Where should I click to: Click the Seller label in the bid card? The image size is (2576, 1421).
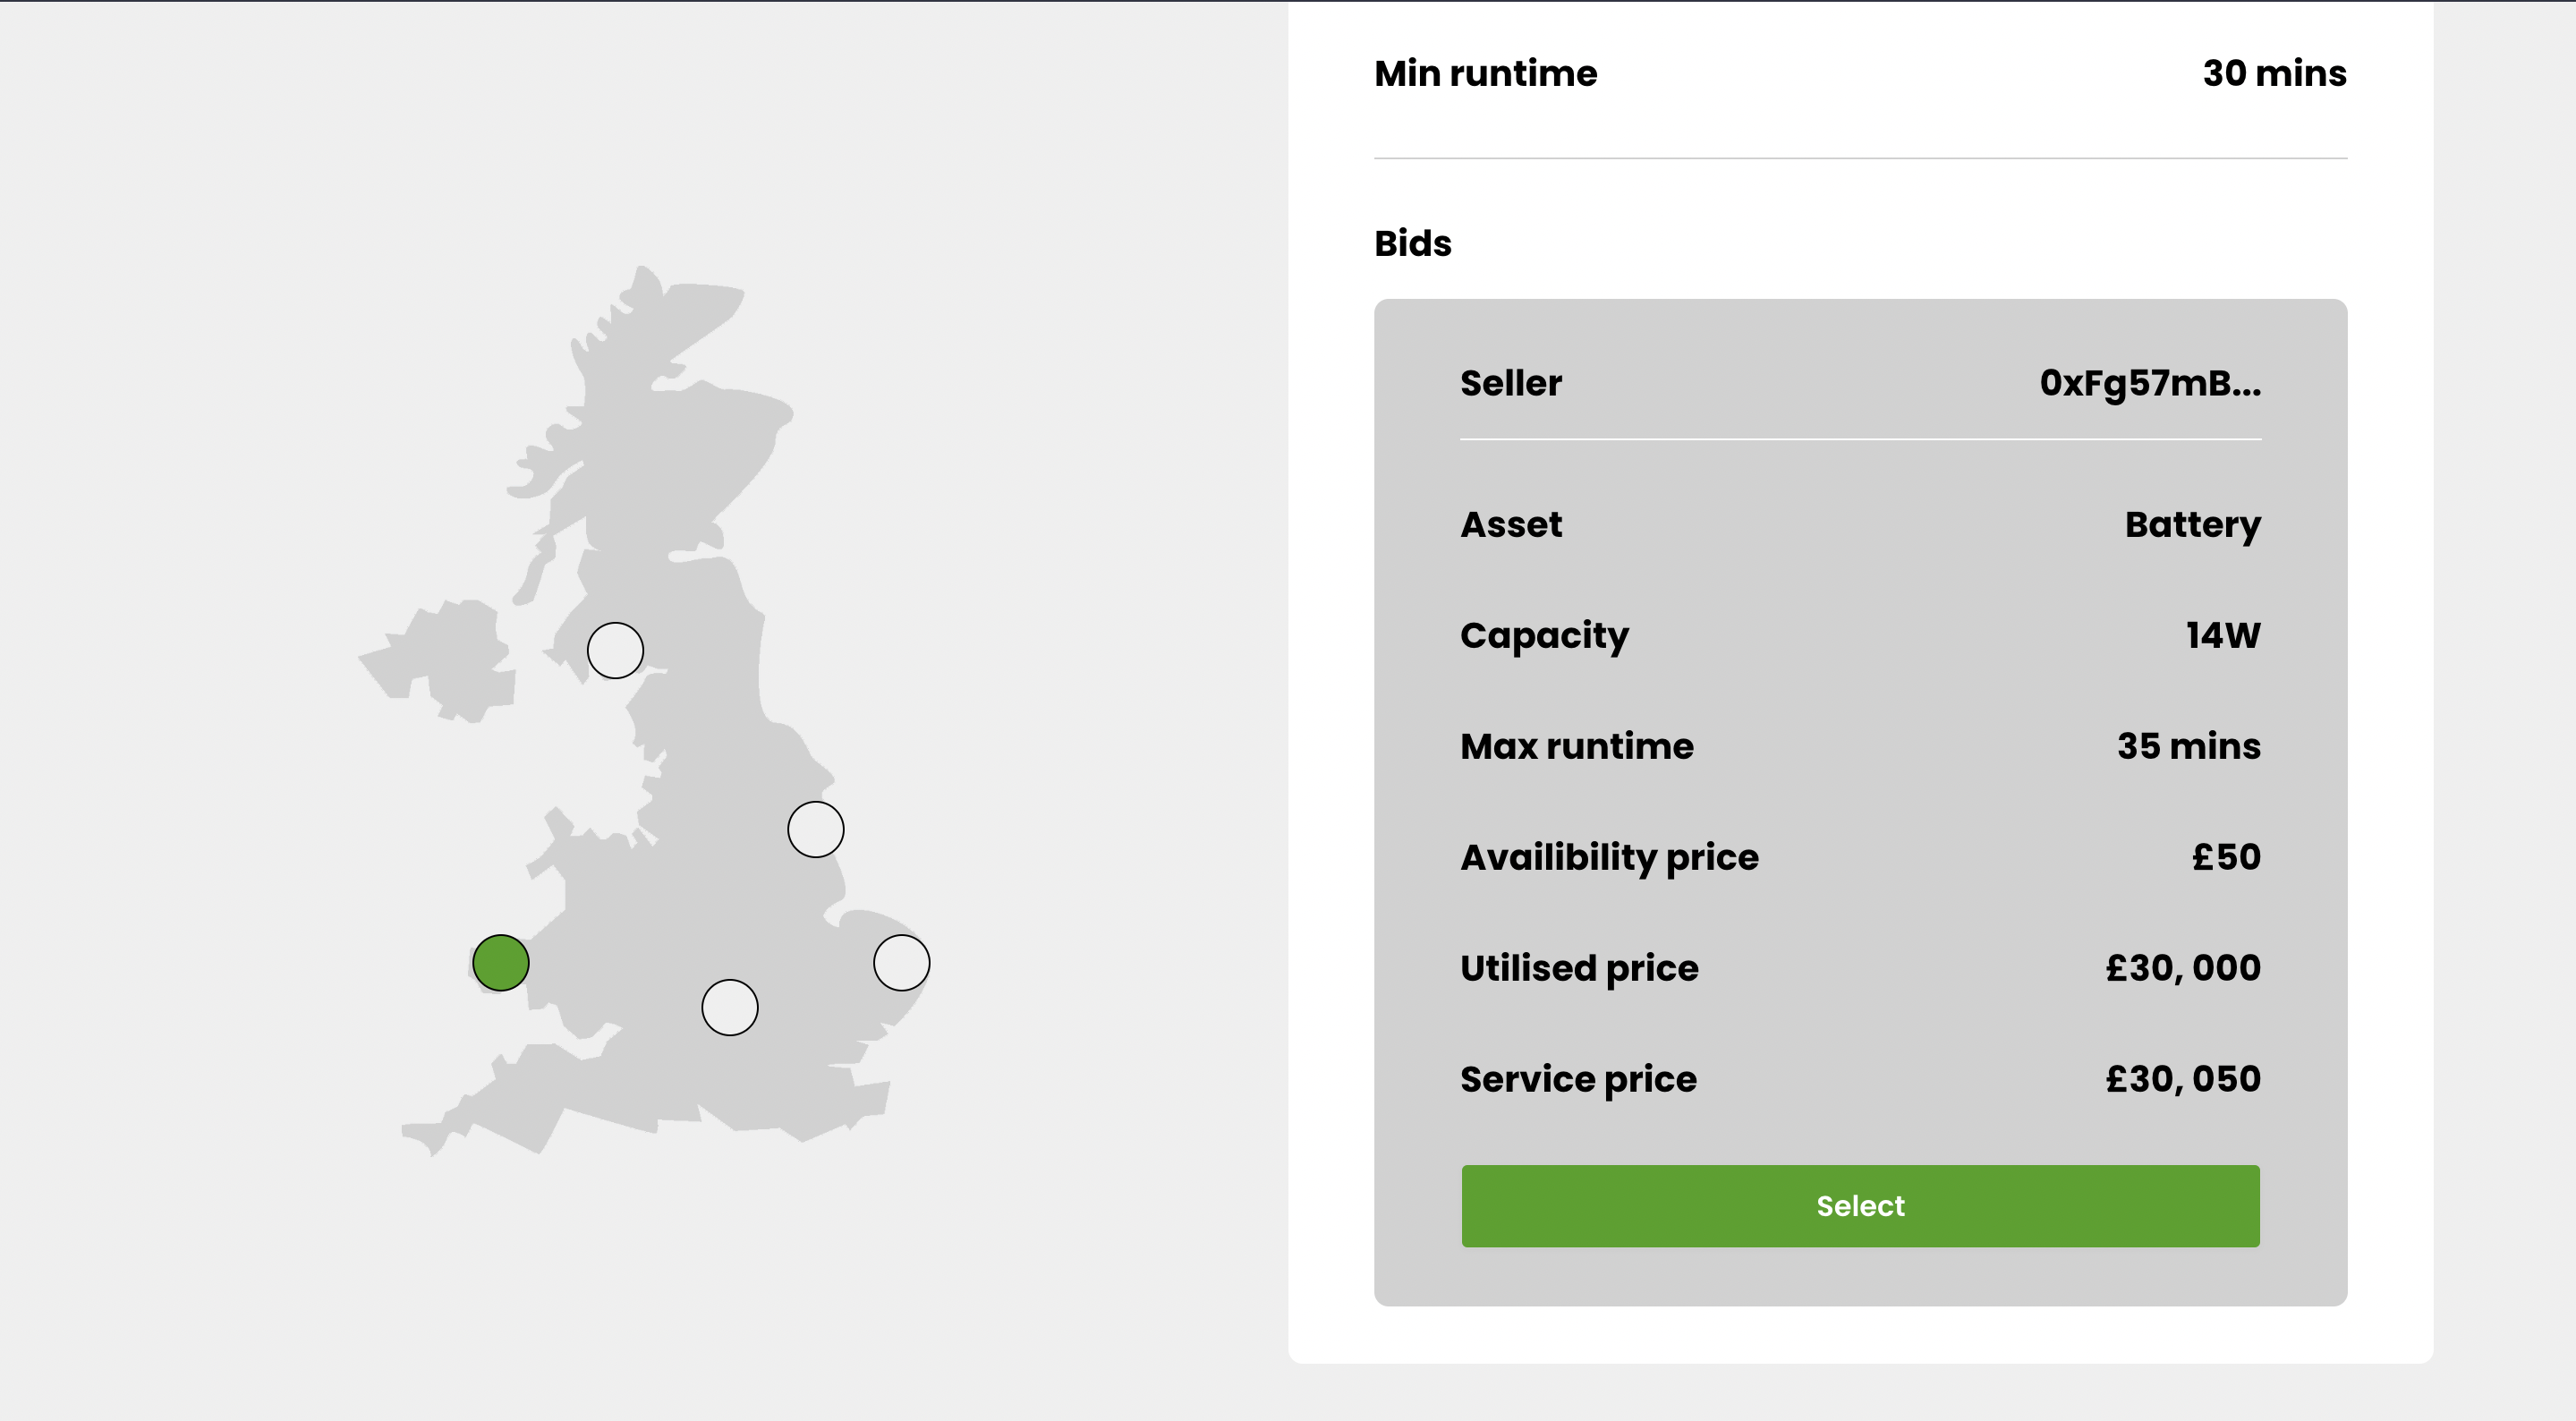pos(1510,384)
